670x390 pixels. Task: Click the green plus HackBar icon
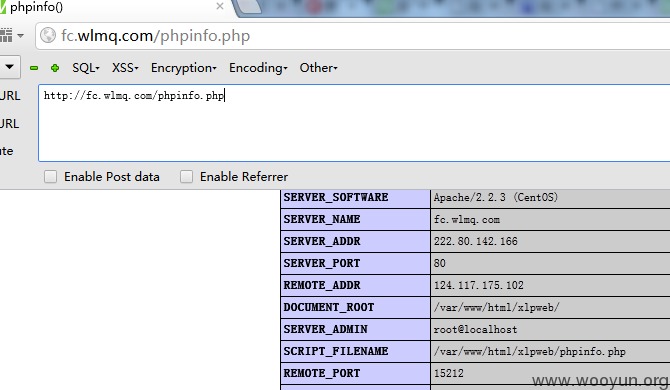[x=55, y=68]
